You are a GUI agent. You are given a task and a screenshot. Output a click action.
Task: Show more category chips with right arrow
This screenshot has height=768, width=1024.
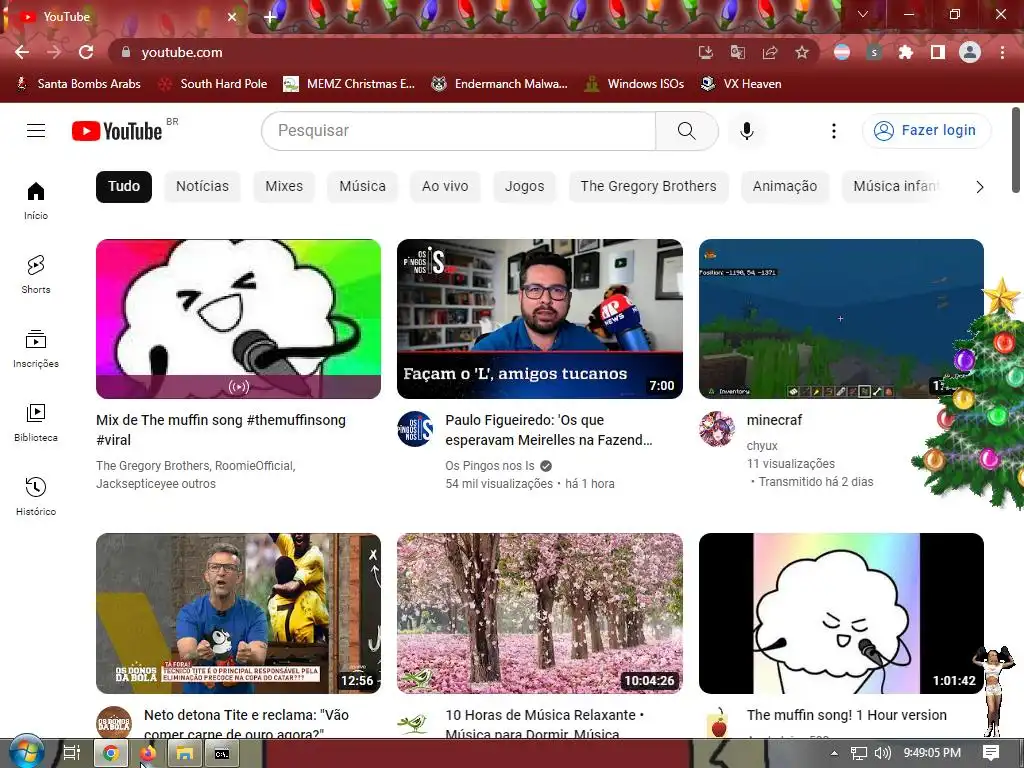(979, 187)
